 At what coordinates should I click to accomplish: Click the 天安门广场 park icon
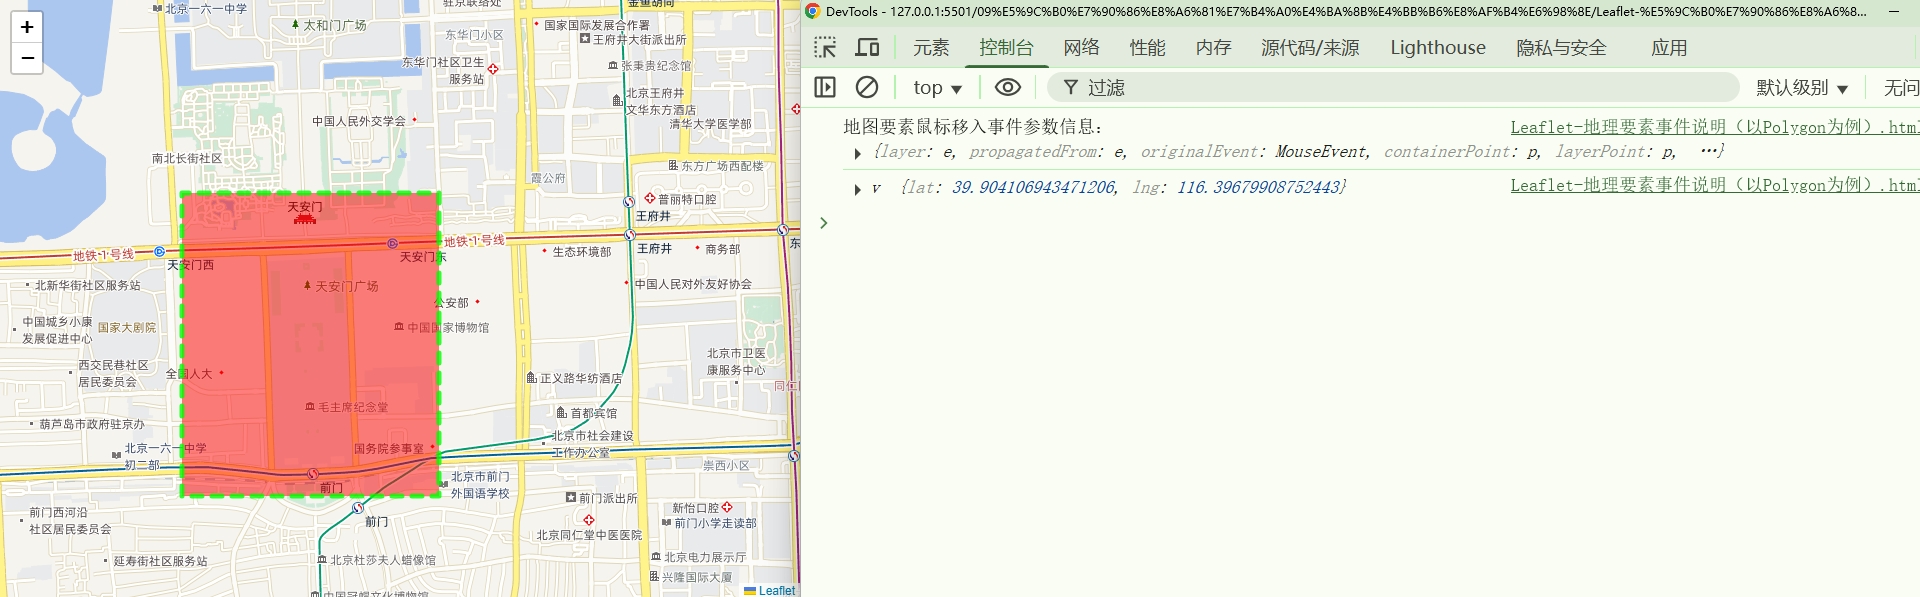click(308, 285)
